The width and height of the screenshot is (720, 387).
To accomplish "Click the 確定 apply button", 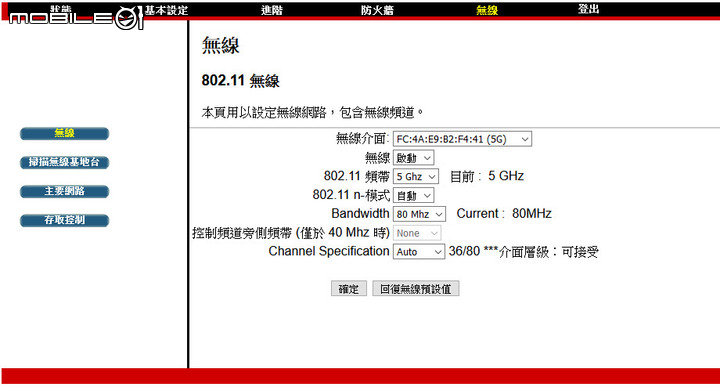I will click(349, 289).
